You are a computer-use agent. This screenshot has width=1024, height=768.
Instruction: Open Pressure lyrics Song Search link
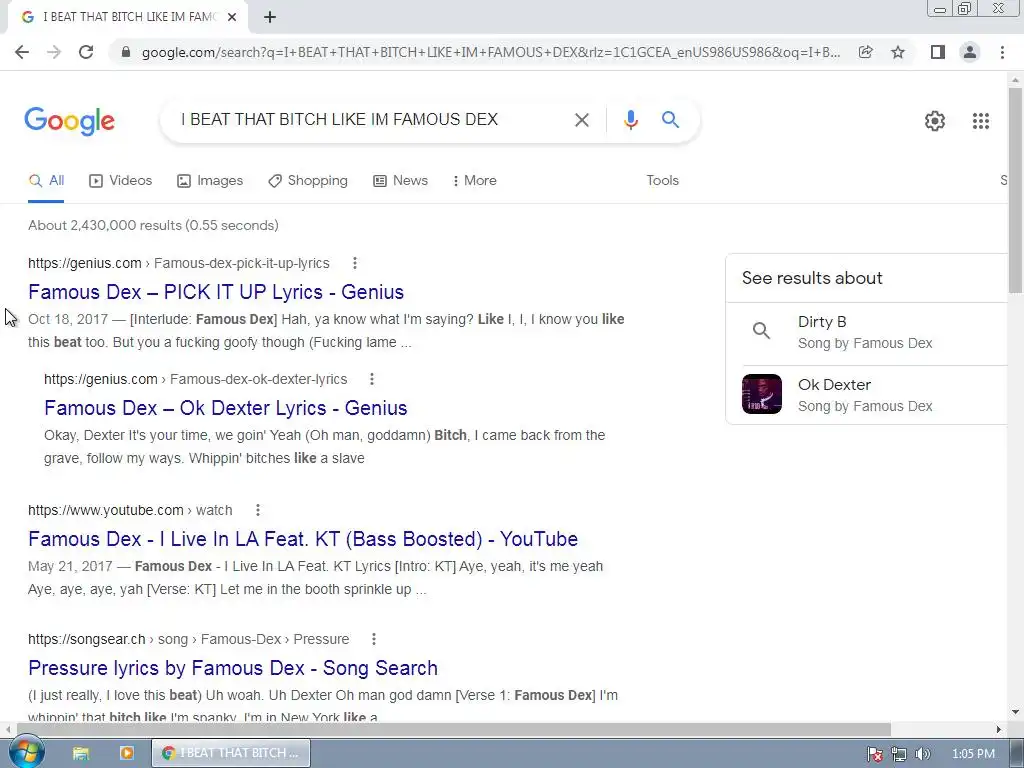(x=233, y=668)
